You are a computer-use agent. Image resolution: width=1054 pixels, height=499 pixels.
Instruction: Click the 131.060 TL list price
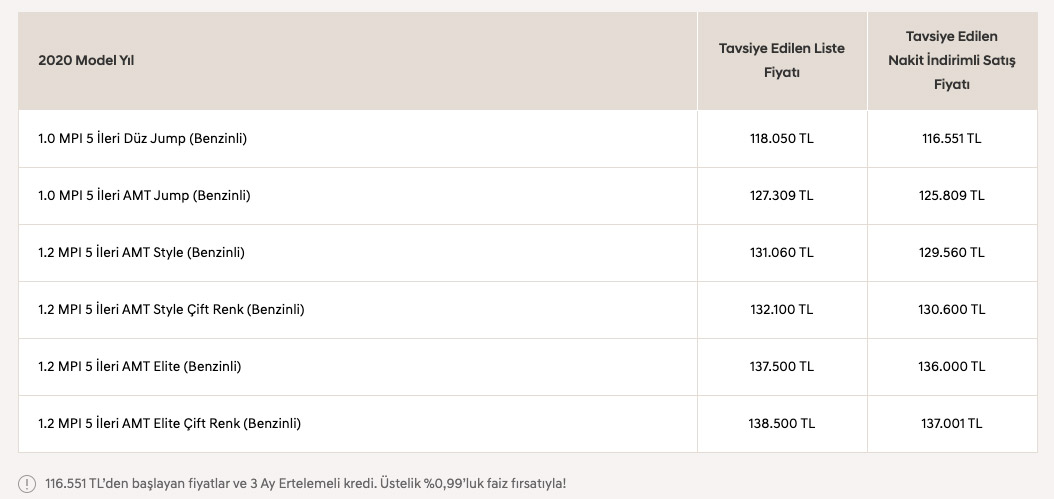tap(781, 253)
